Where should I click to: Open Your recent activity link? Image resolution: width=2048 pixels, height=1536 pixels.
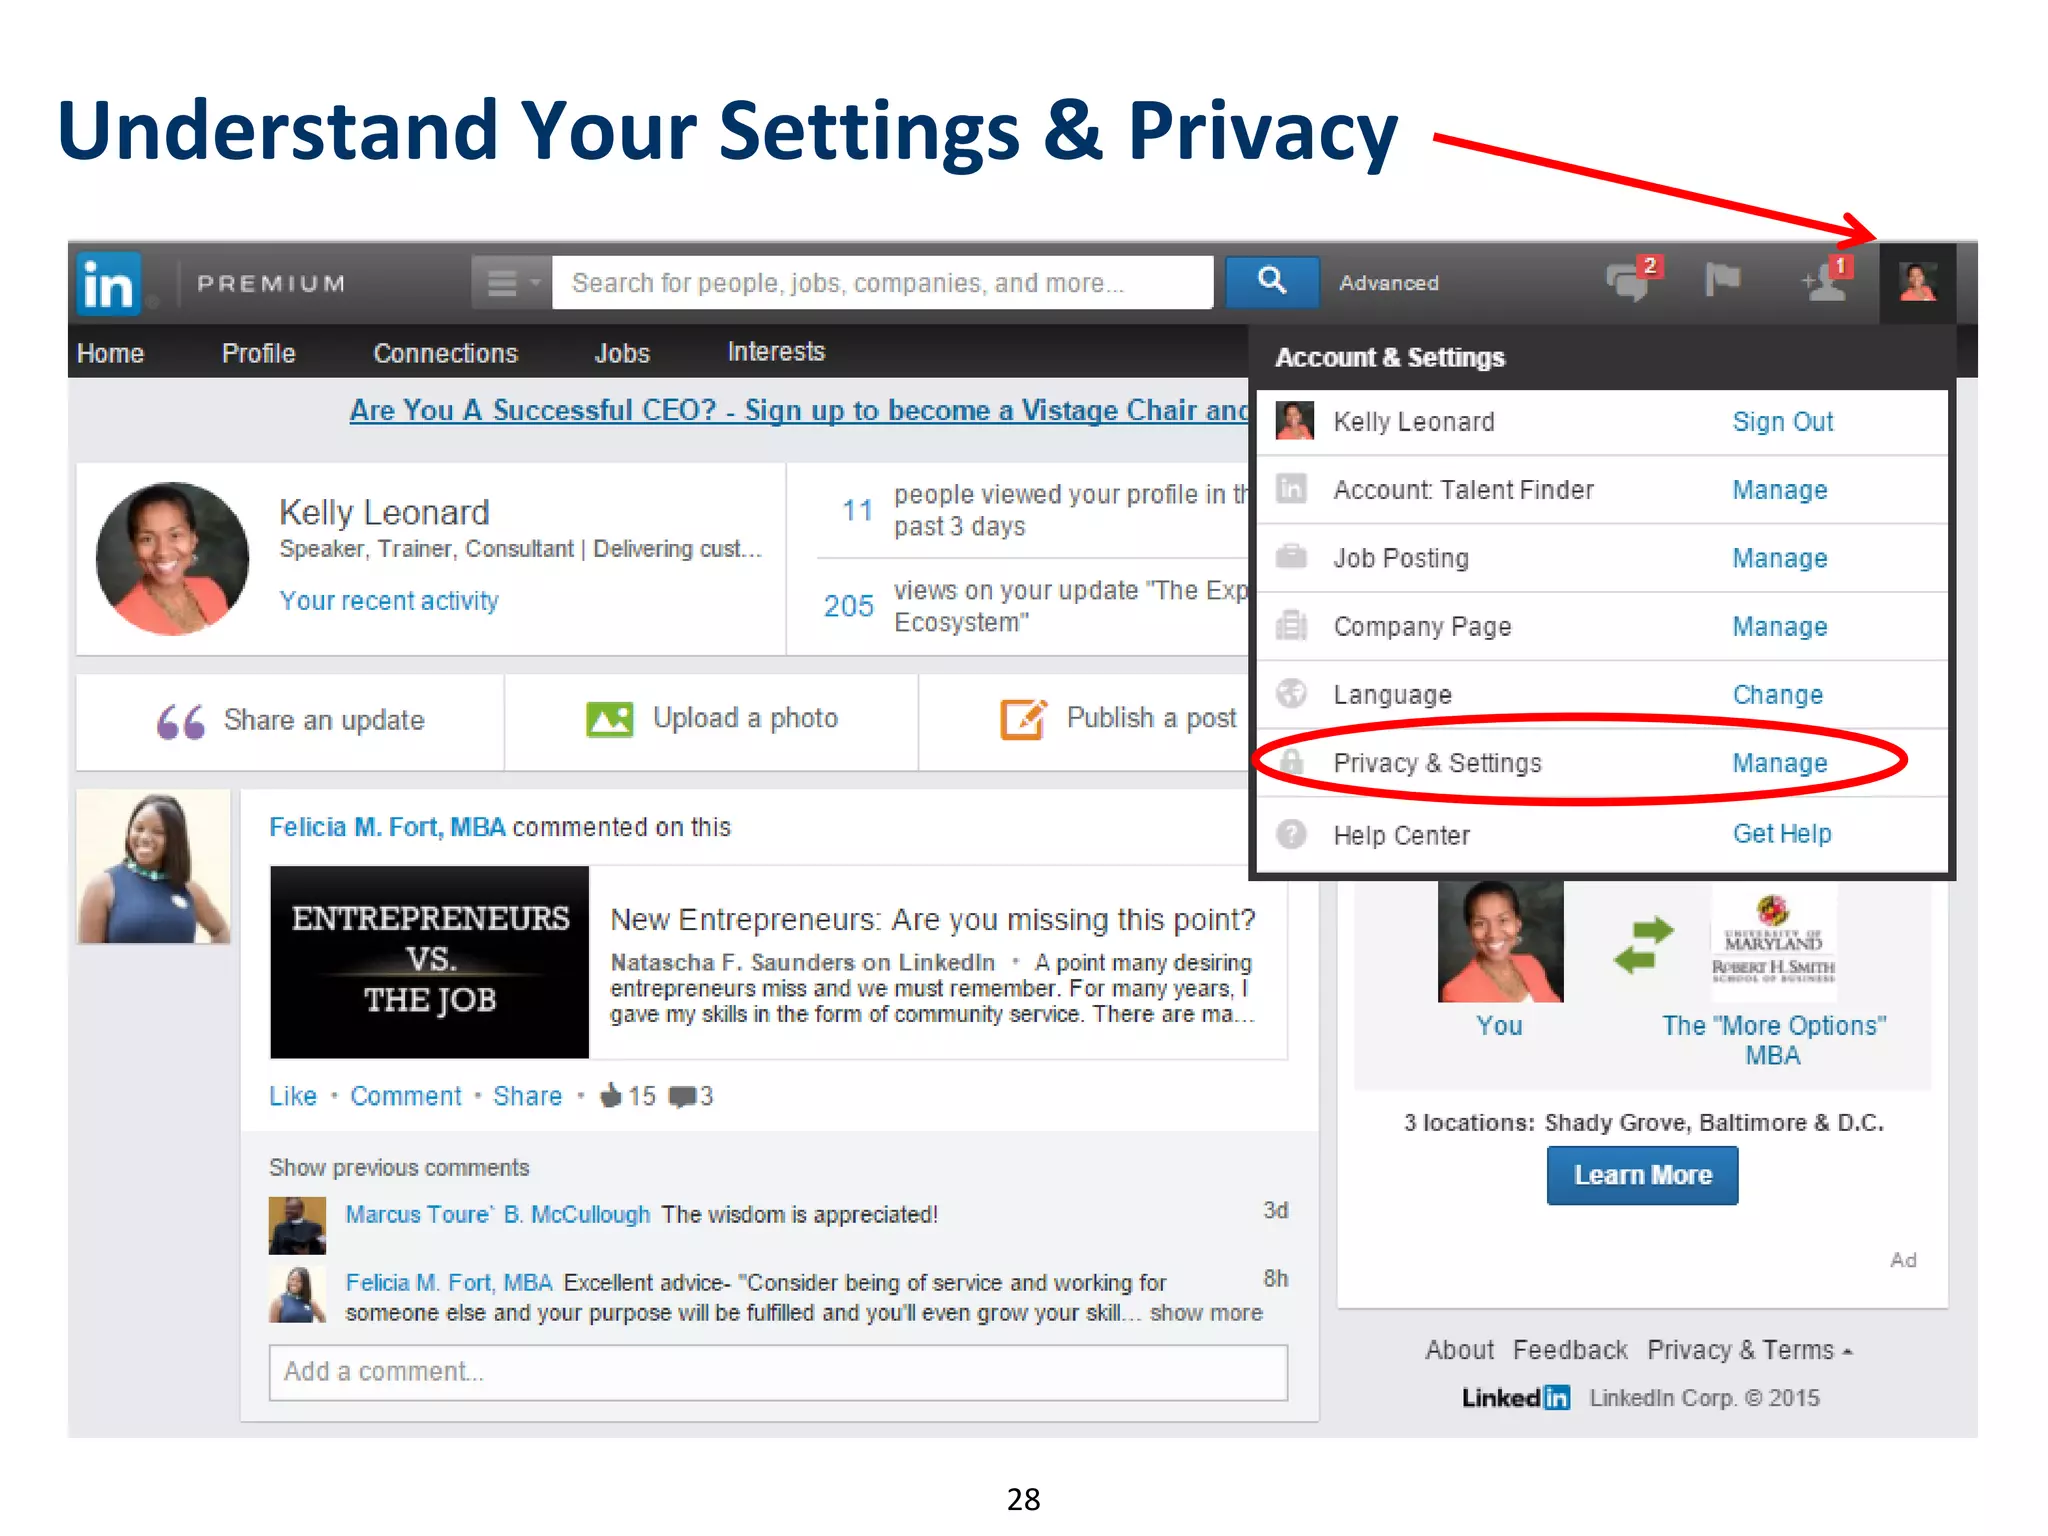(388, 600)
